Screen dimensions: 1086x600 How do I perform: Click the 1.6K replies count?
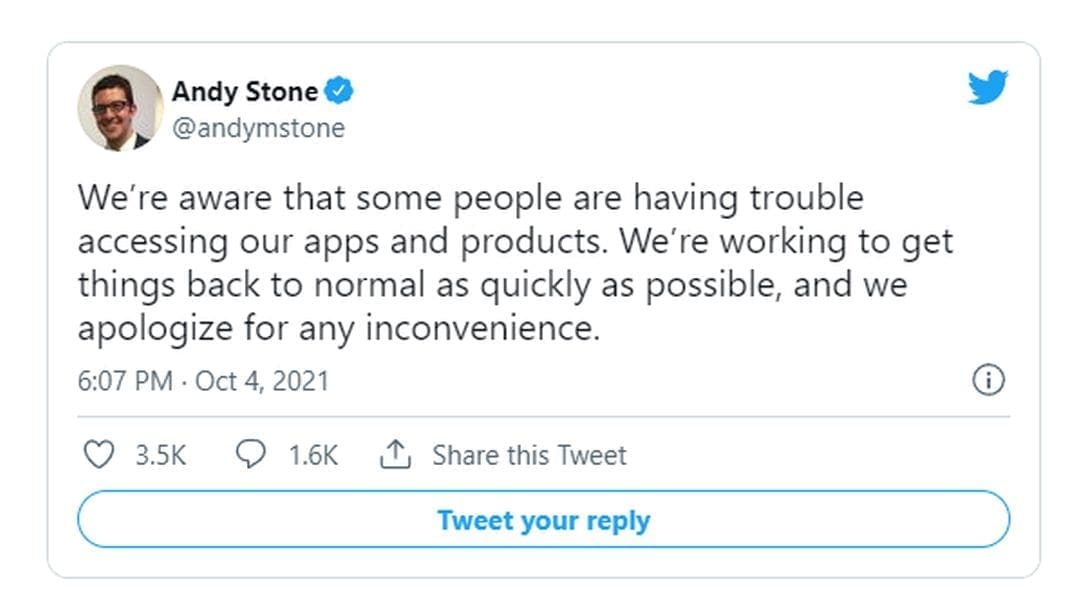[313, 455]
